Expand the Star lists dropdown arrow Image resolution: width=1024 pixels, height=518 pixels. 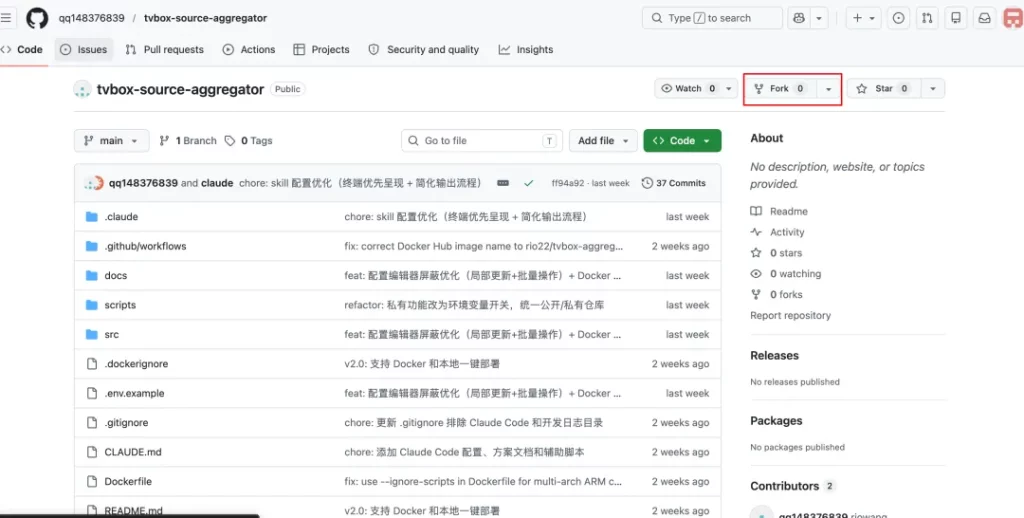(x=933, y=89)
